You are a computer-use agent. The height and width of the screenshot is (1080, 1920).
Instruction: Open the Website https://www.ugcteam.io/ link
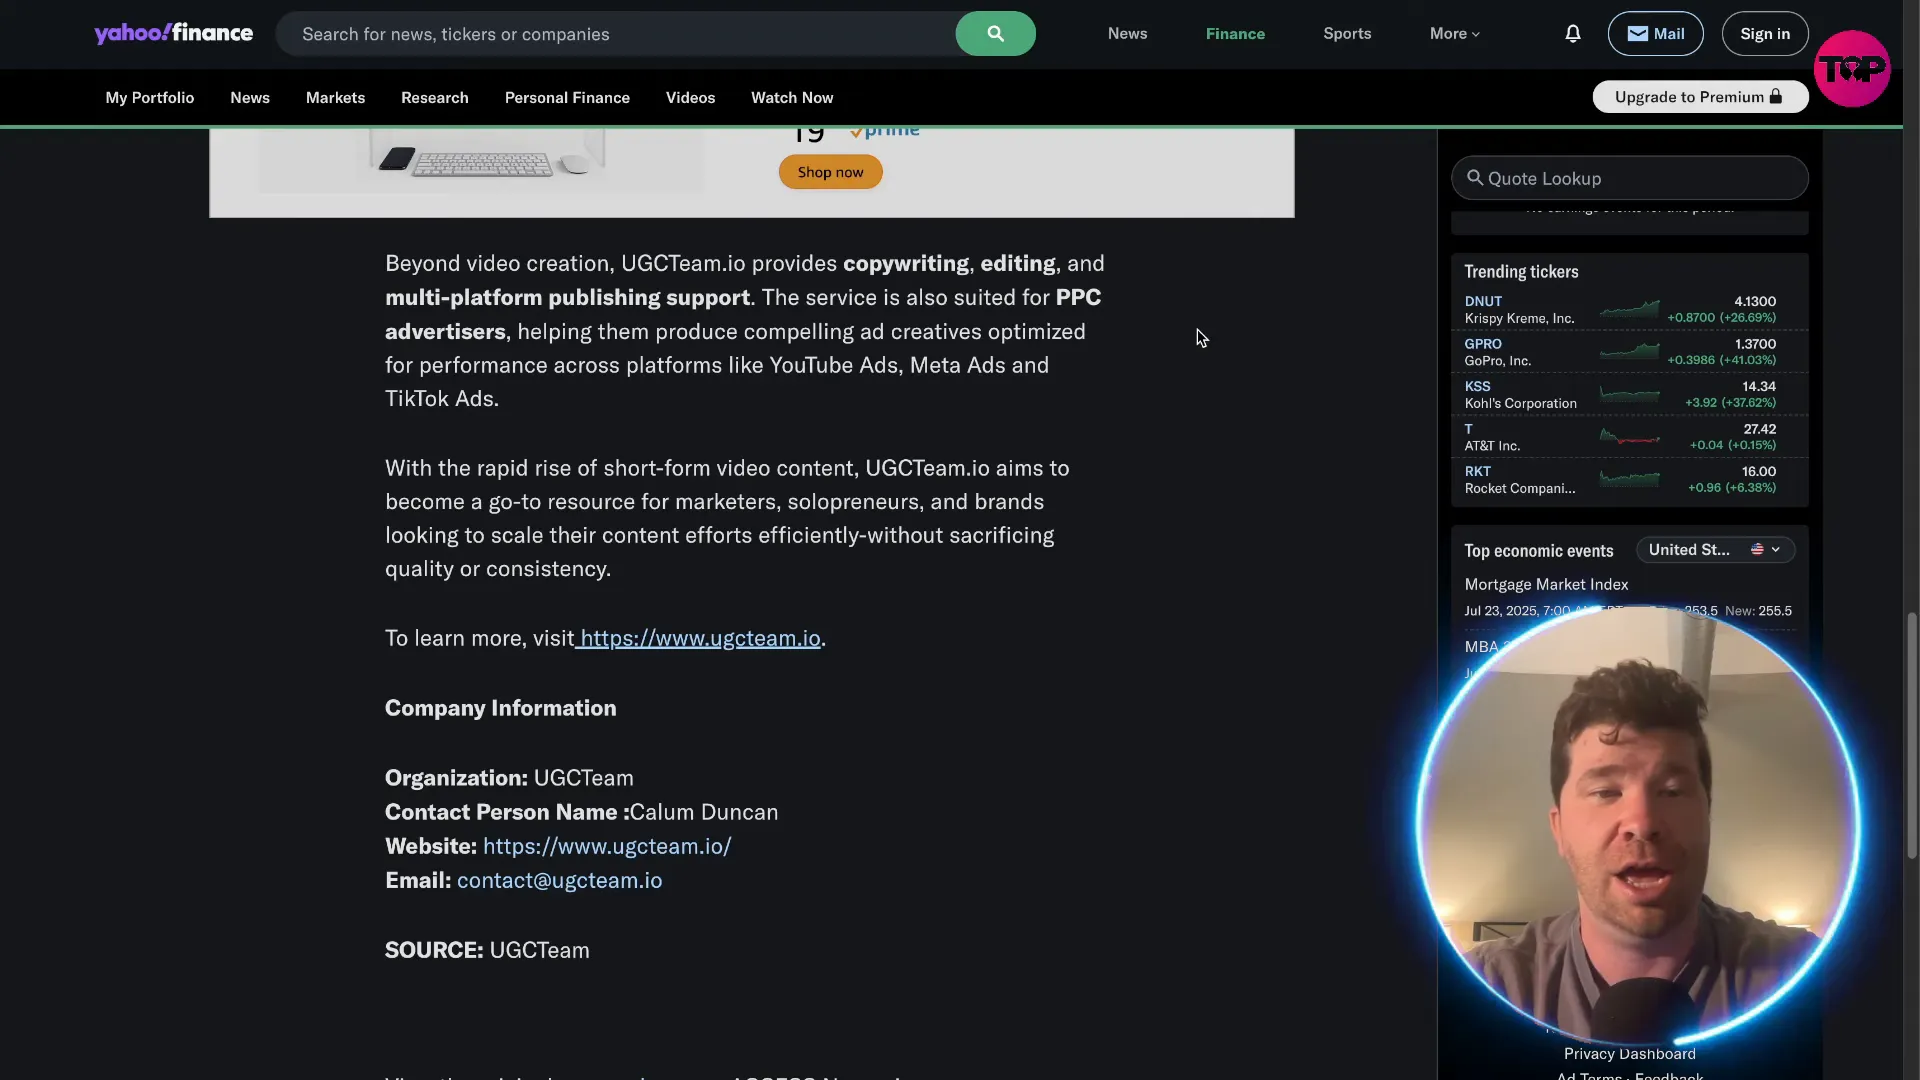click(x=607, y=846)
